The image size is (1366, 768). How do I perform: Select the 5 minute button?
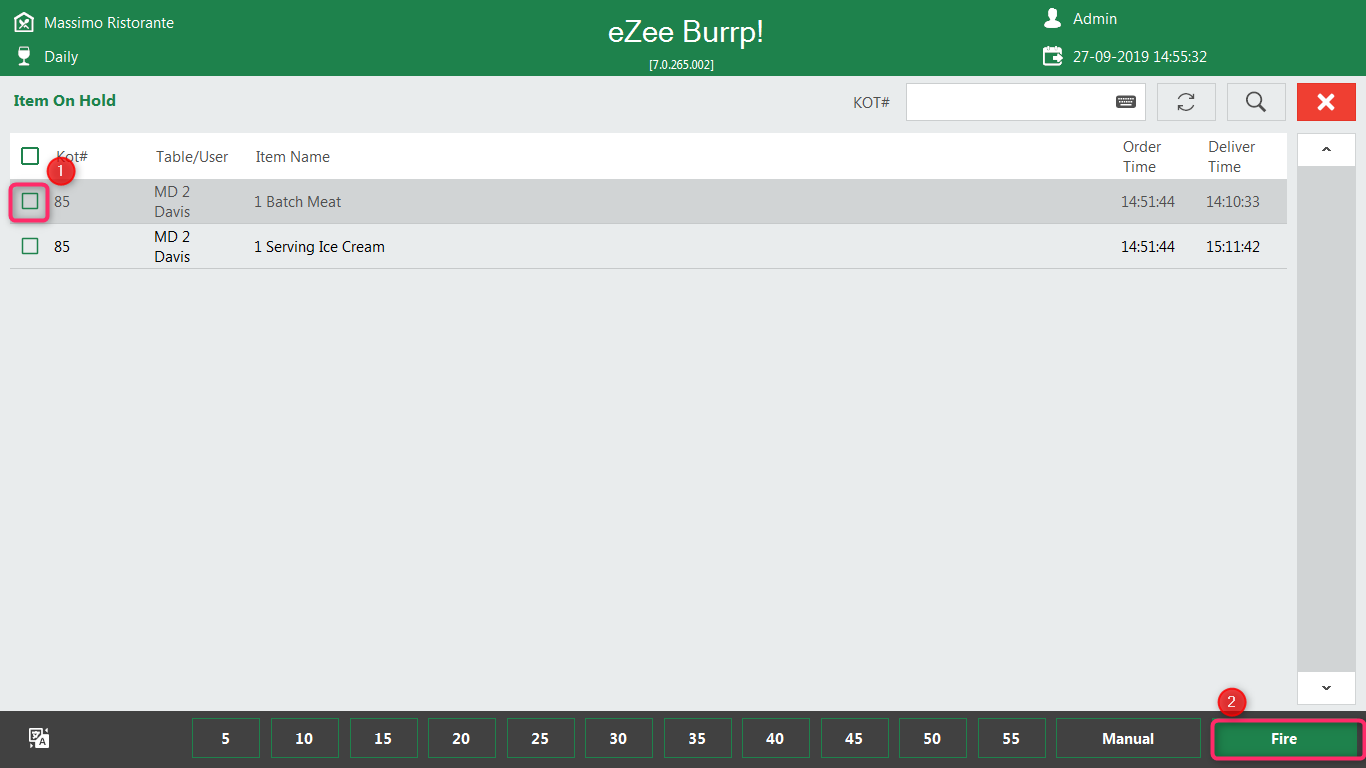click(x=226, y=739)
